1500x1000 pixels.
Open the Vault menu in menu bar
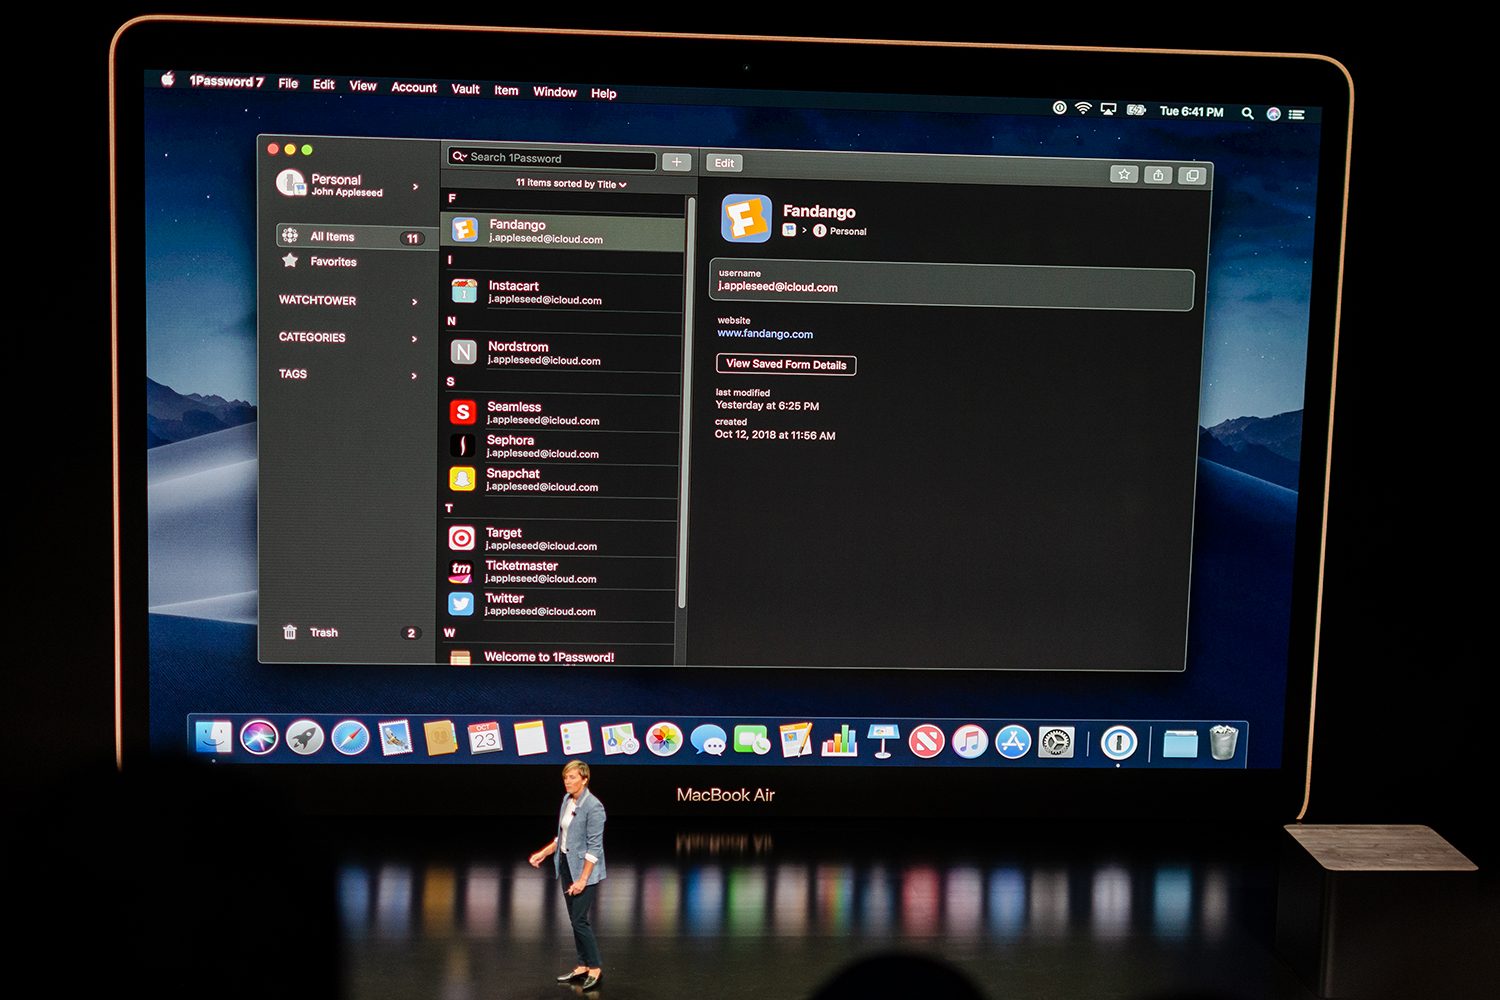465,88
